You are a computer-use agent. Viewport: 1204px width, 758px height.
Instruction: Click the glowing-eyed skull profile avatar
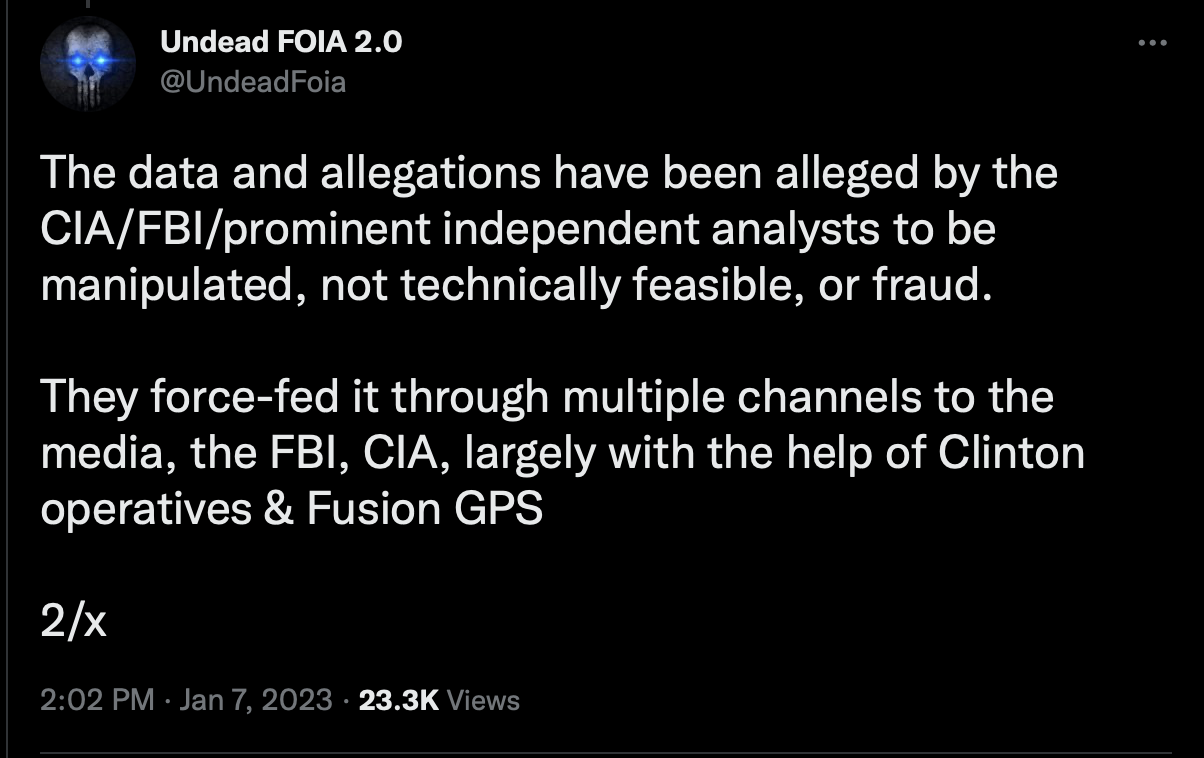tap(88, 63)
